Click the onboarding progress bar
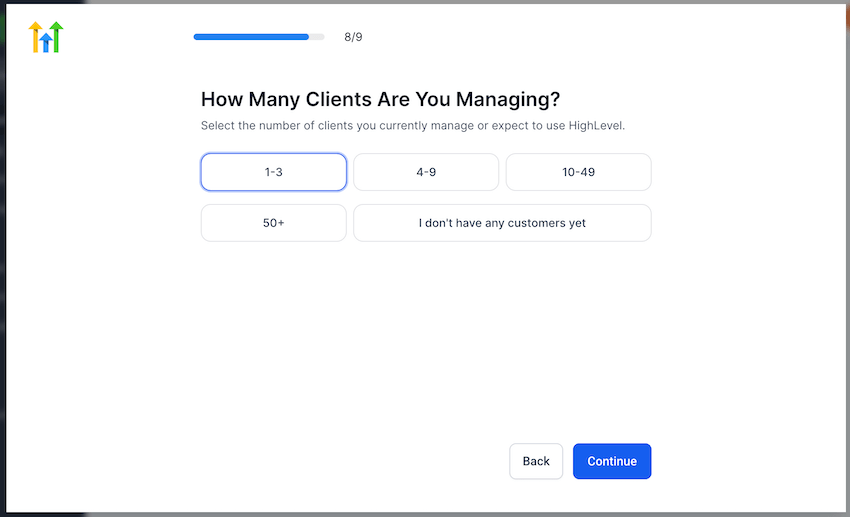The height and width of the screenshot is (517, 850). click(x=259, y=37)
